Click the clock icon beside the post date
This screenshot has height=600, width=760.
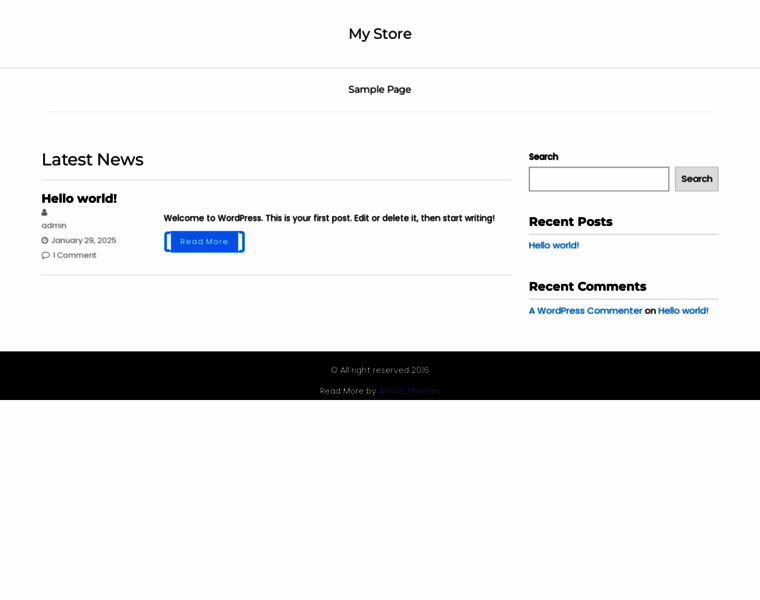[45, 240]
